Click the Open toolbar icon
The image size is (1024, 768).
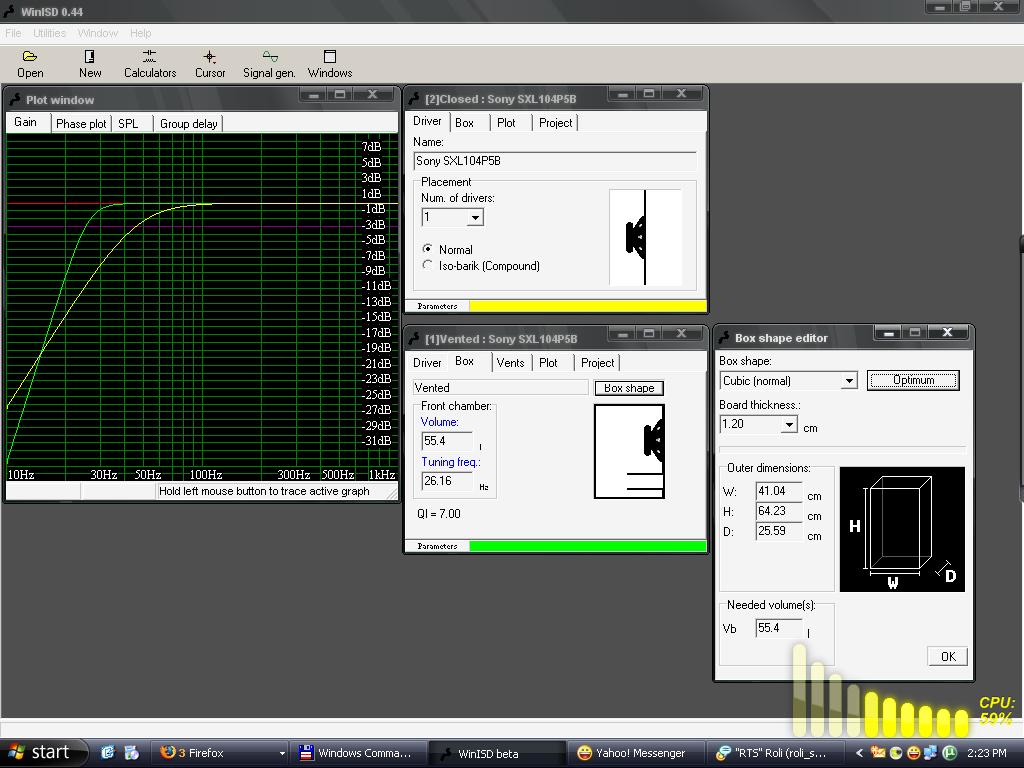point(30,64)
